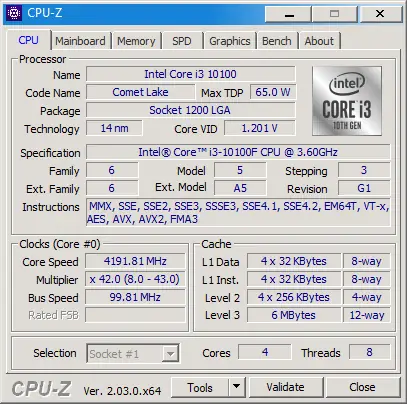Click the Specification field 'i3-10100F CPU @ 3.60GHz'
Image resolution: width=407 pixels, height=404 pixels.
click(x=238, y=152)
